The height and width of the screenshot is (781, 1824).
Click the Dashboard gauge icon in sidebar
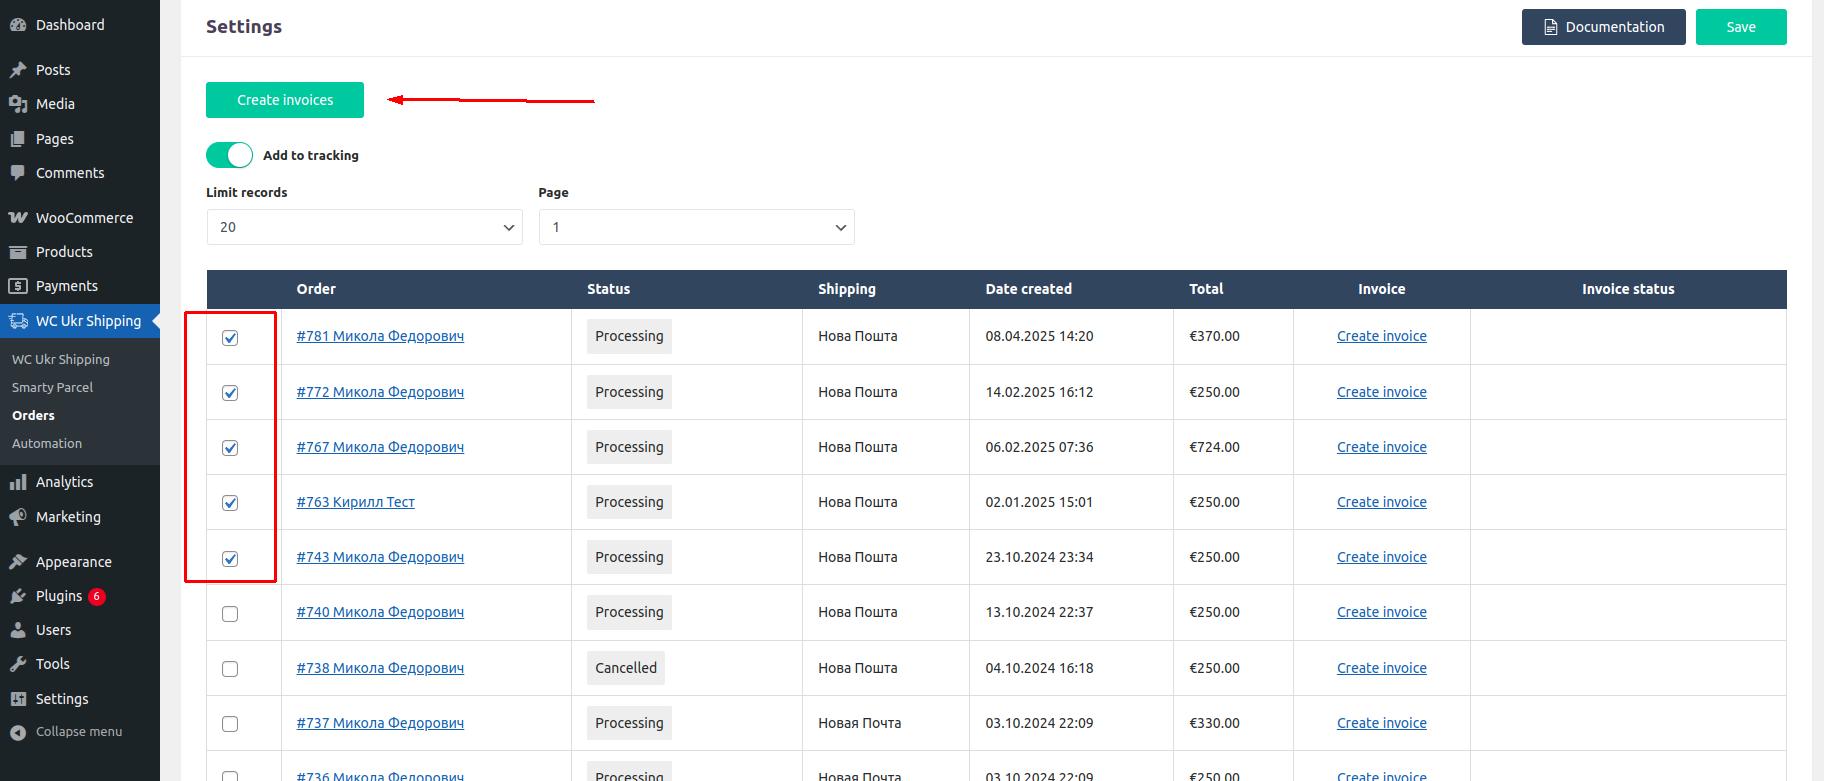(17, 25)
